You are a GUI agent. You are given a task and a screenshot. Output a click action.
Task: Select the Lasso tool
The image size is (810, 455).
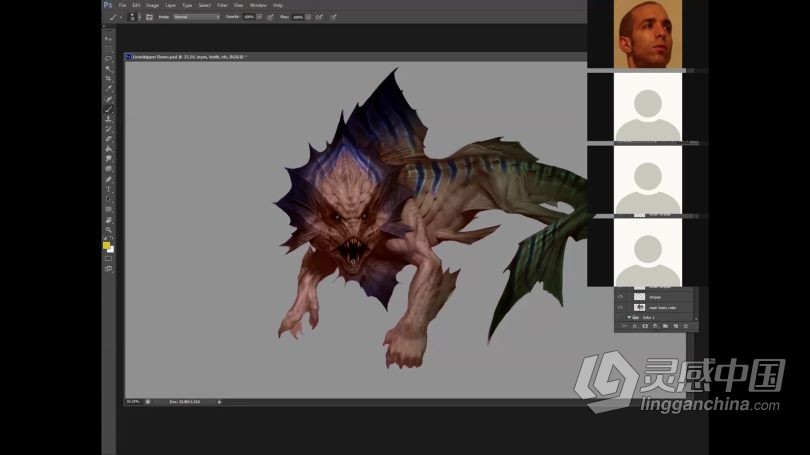pyautogui.click(x=108, y=58)
